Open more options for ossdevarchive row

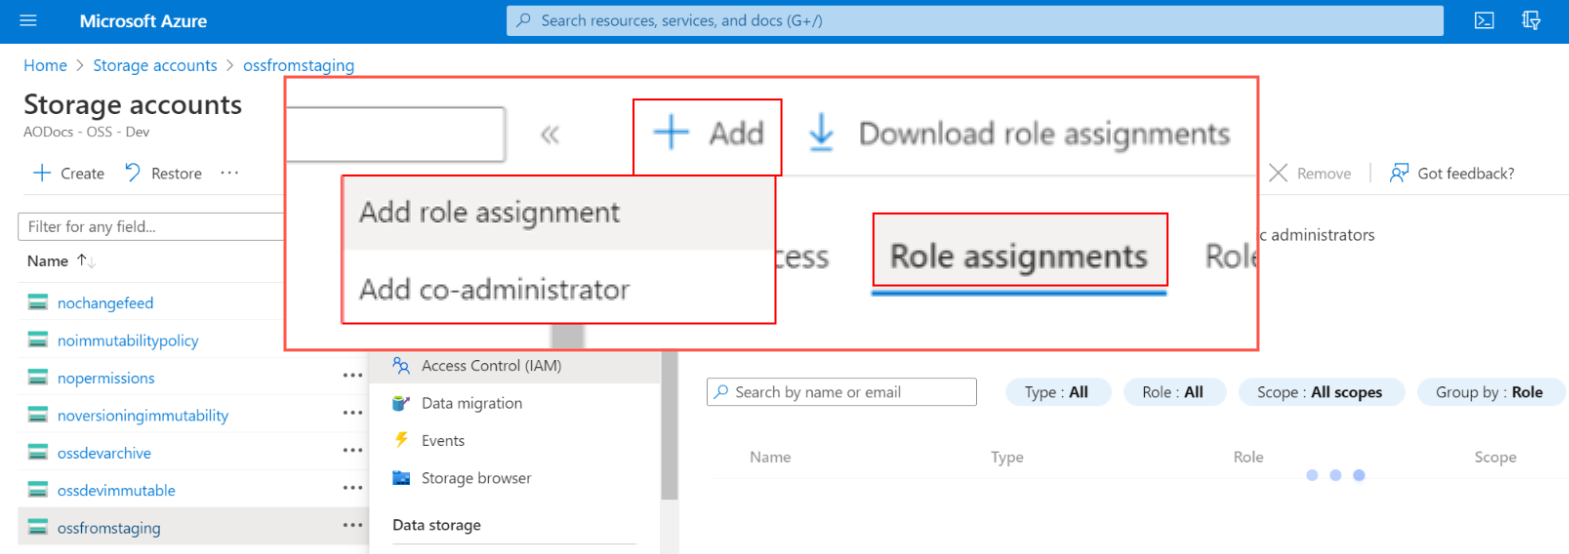point(352,451)
